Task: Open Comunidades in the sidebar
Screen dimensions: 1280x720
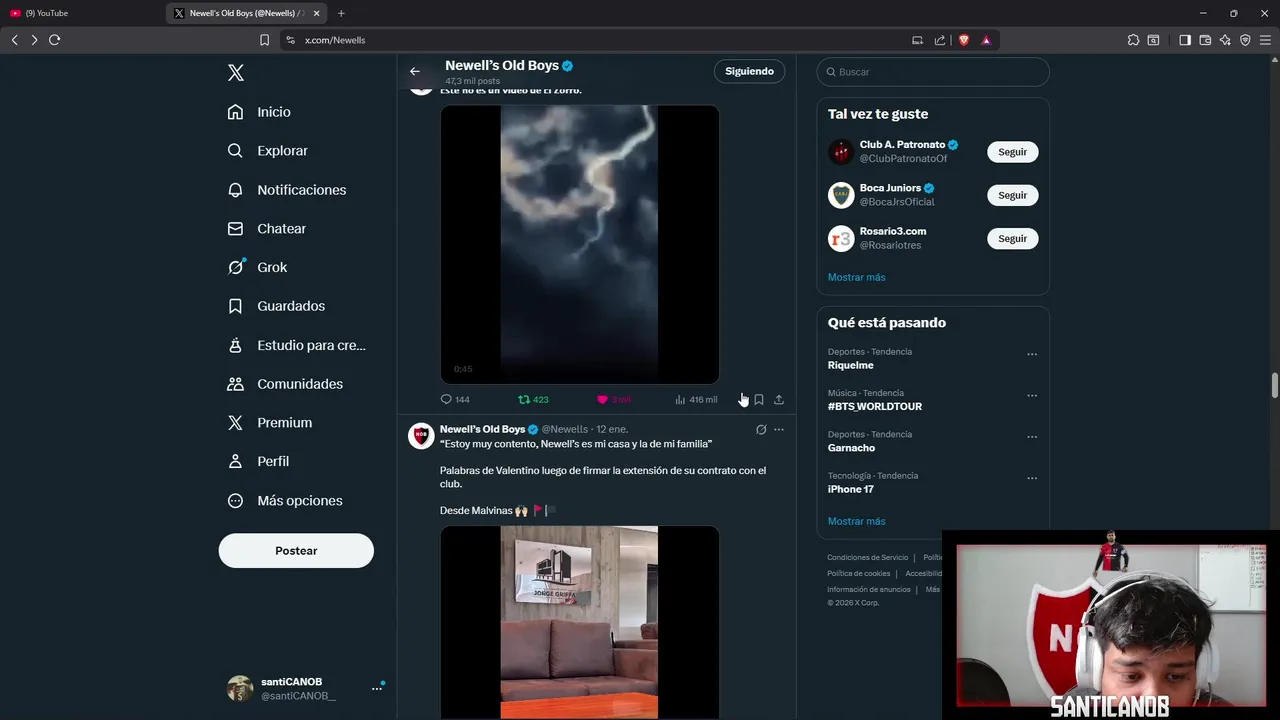Action: (285, 384)
